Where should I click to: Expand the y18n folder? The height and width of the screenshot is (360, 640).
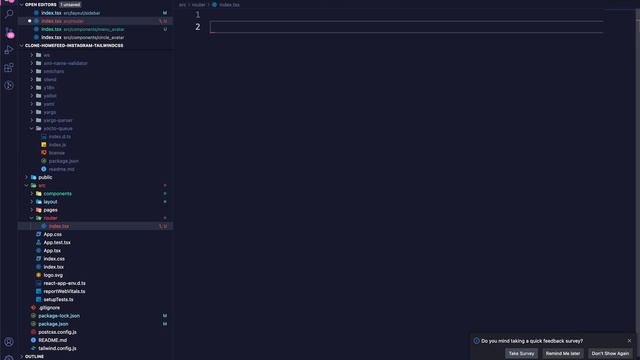(32, 88)
